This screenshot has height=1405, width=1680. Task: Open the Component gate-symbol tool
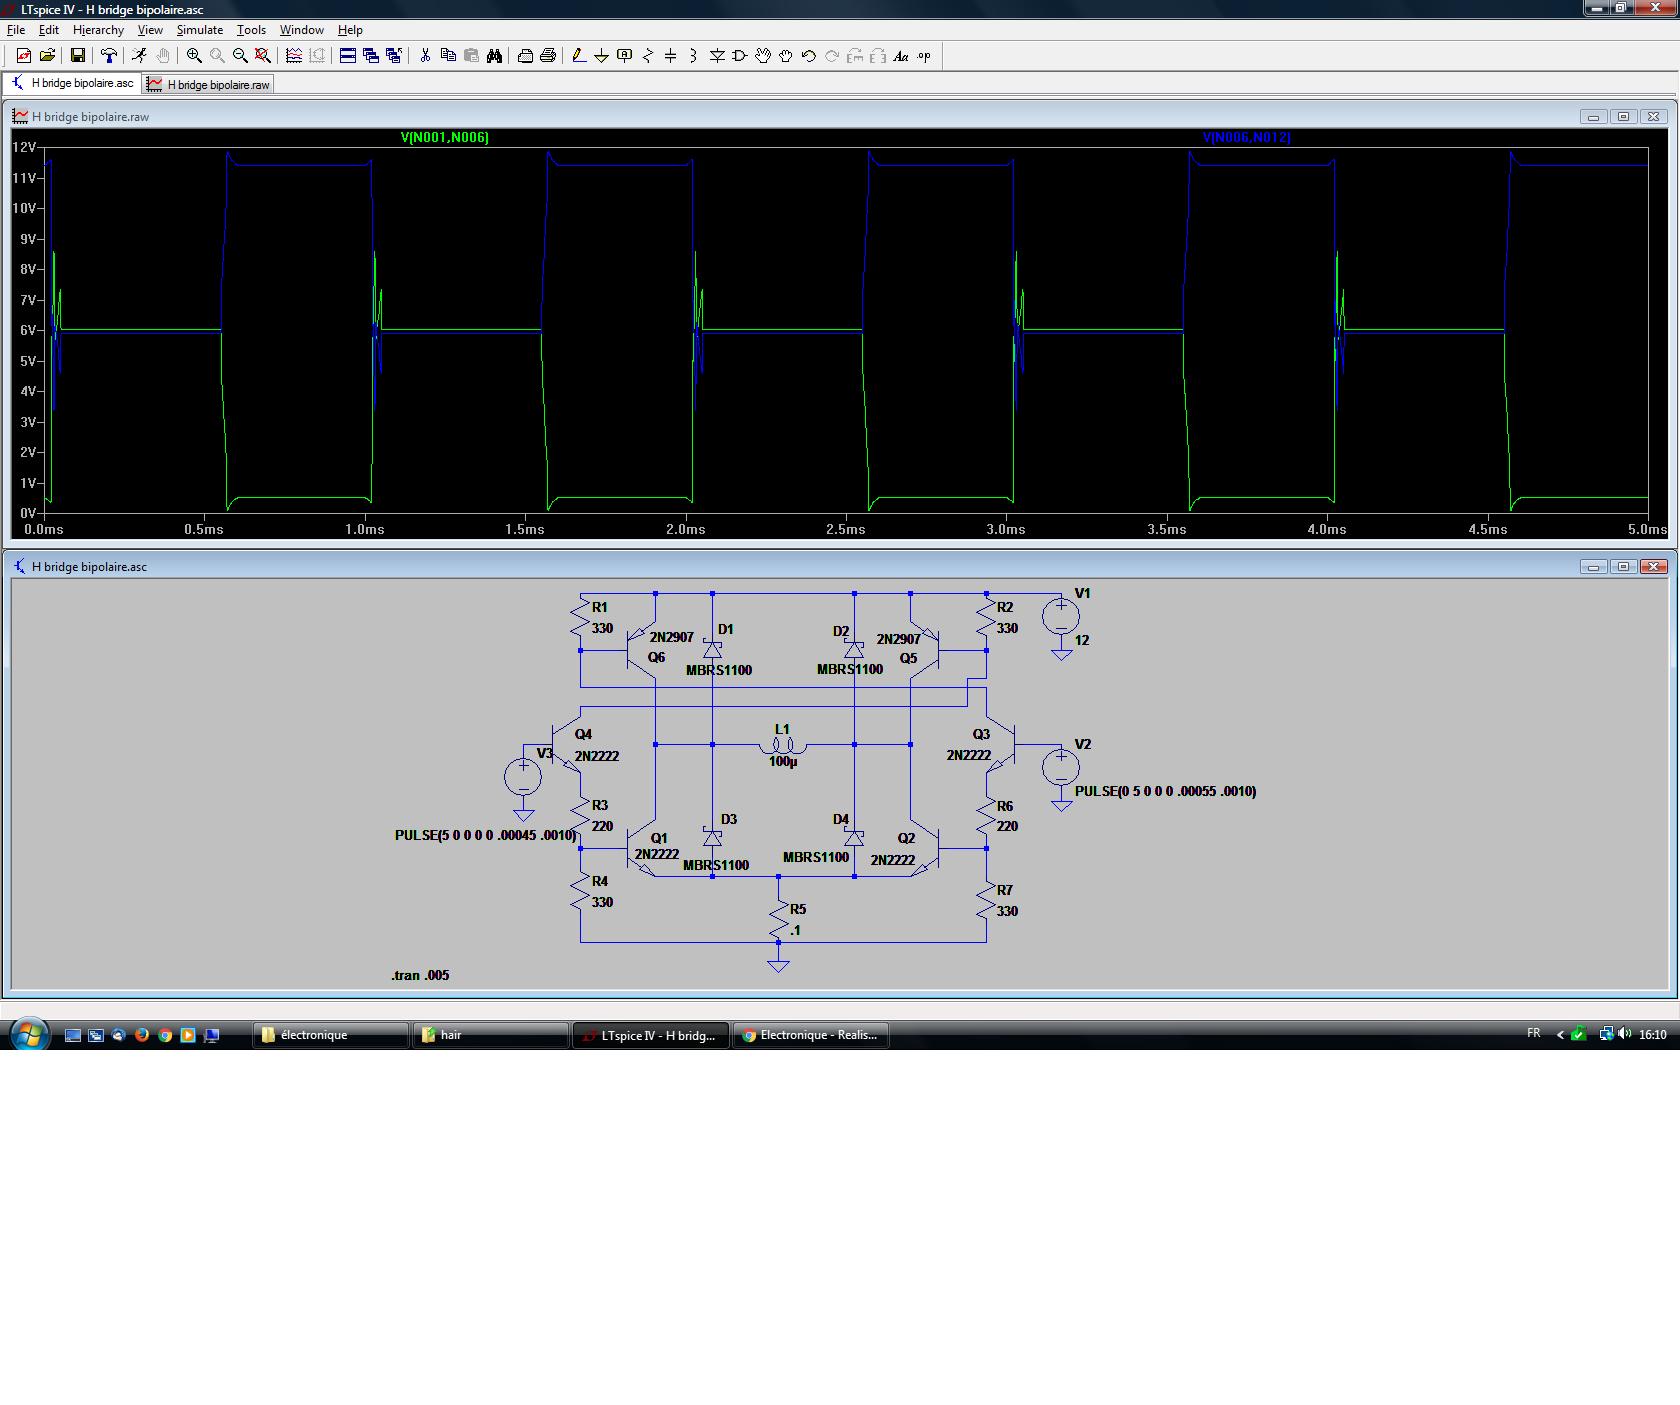pos(740,56)
